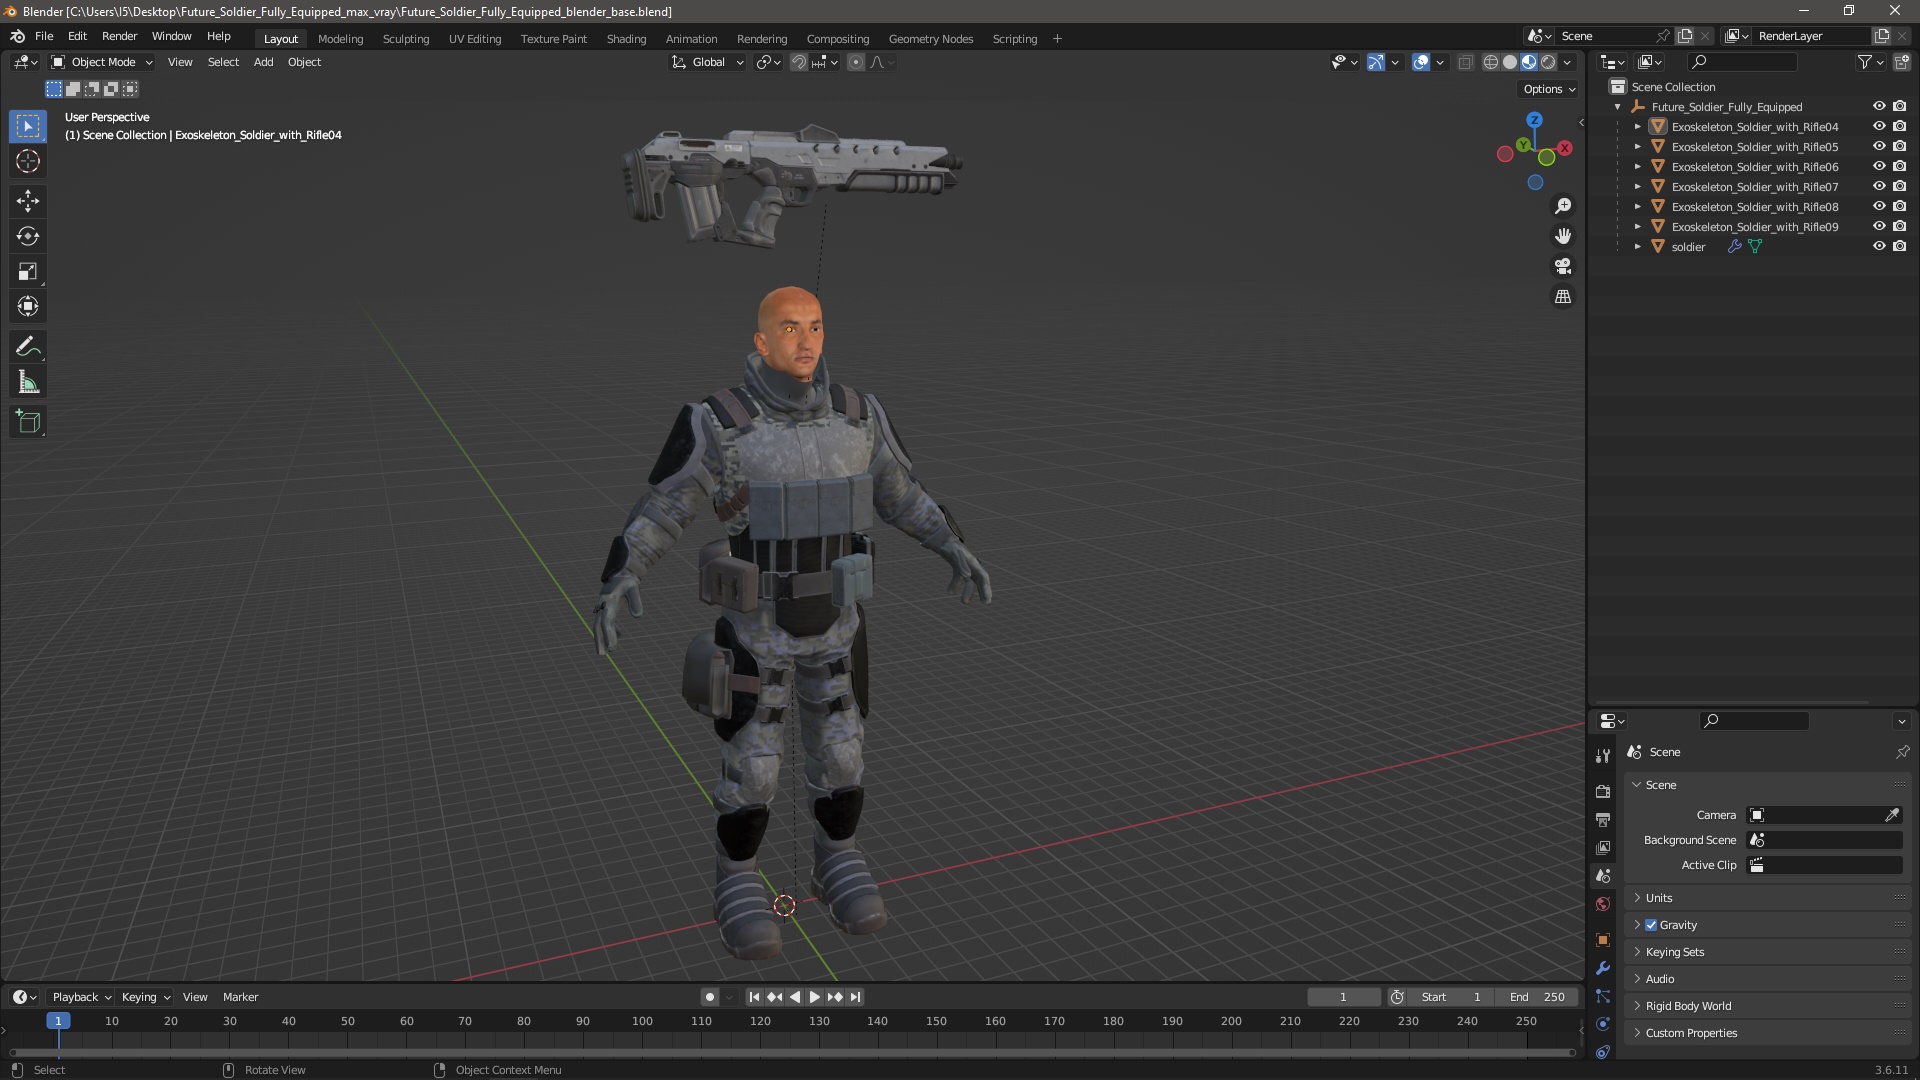
Task: Click the red X axis on navigation gizmo
Action: [x=1565, y=148]
